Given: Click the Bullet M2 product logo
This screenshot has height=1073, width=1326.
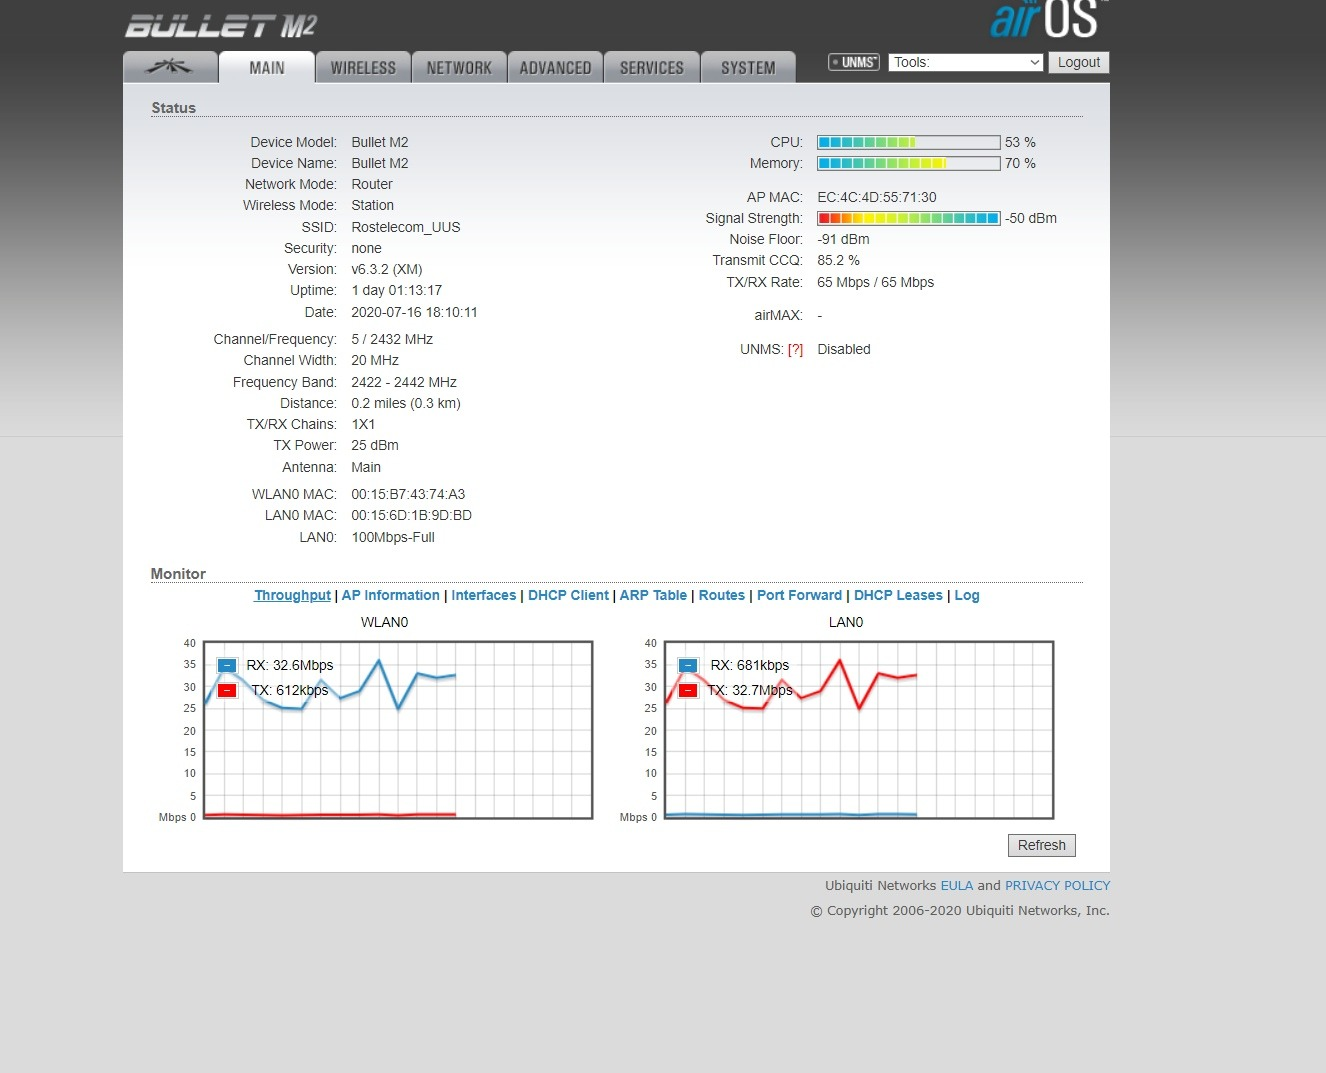Looking at the screenshot, I should pos(221,26).
